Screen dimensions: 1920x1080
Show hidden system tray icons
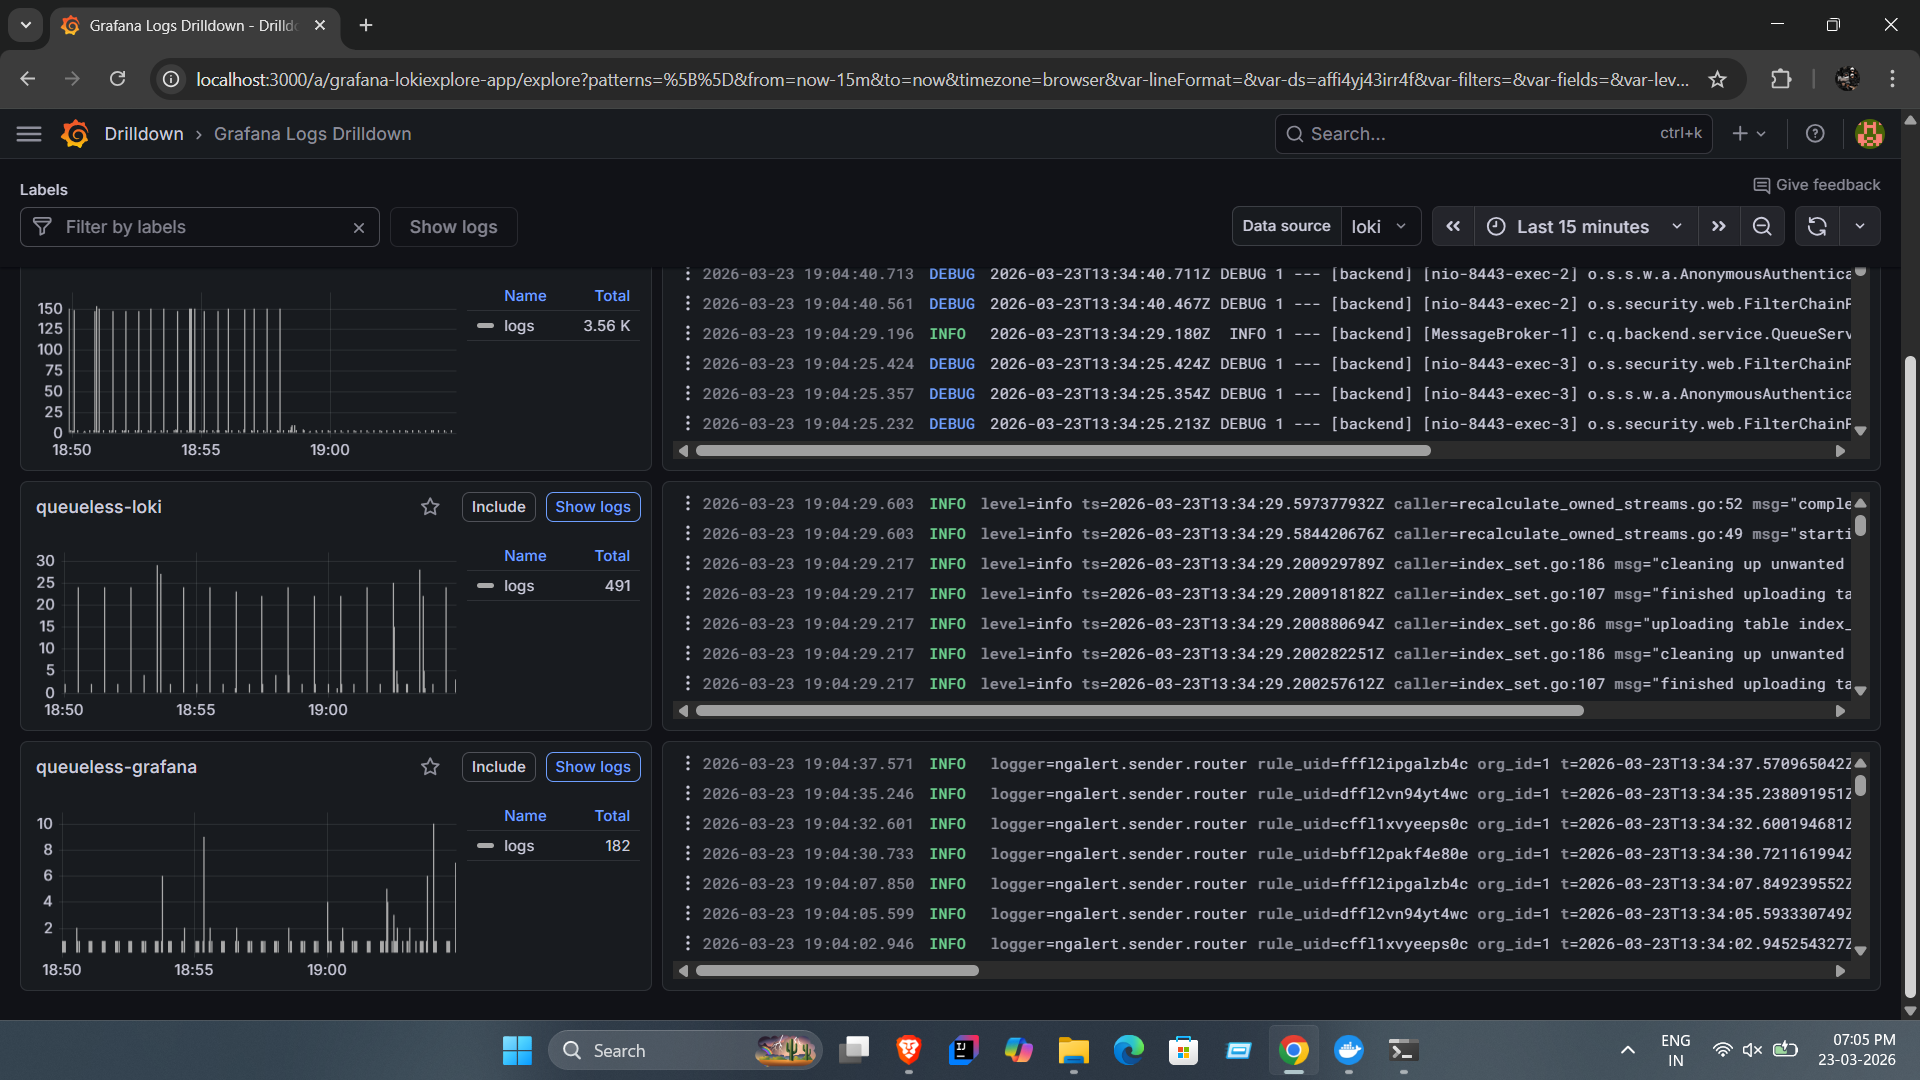(x=1628, y=1050)
